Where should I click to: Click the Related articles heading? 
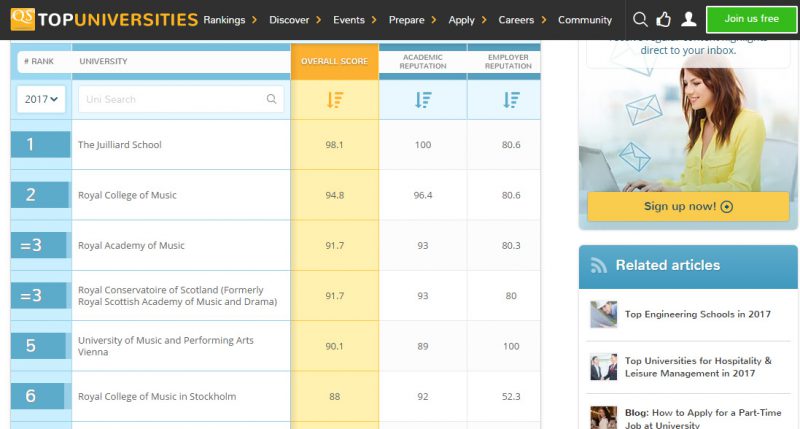pos(668,265)
